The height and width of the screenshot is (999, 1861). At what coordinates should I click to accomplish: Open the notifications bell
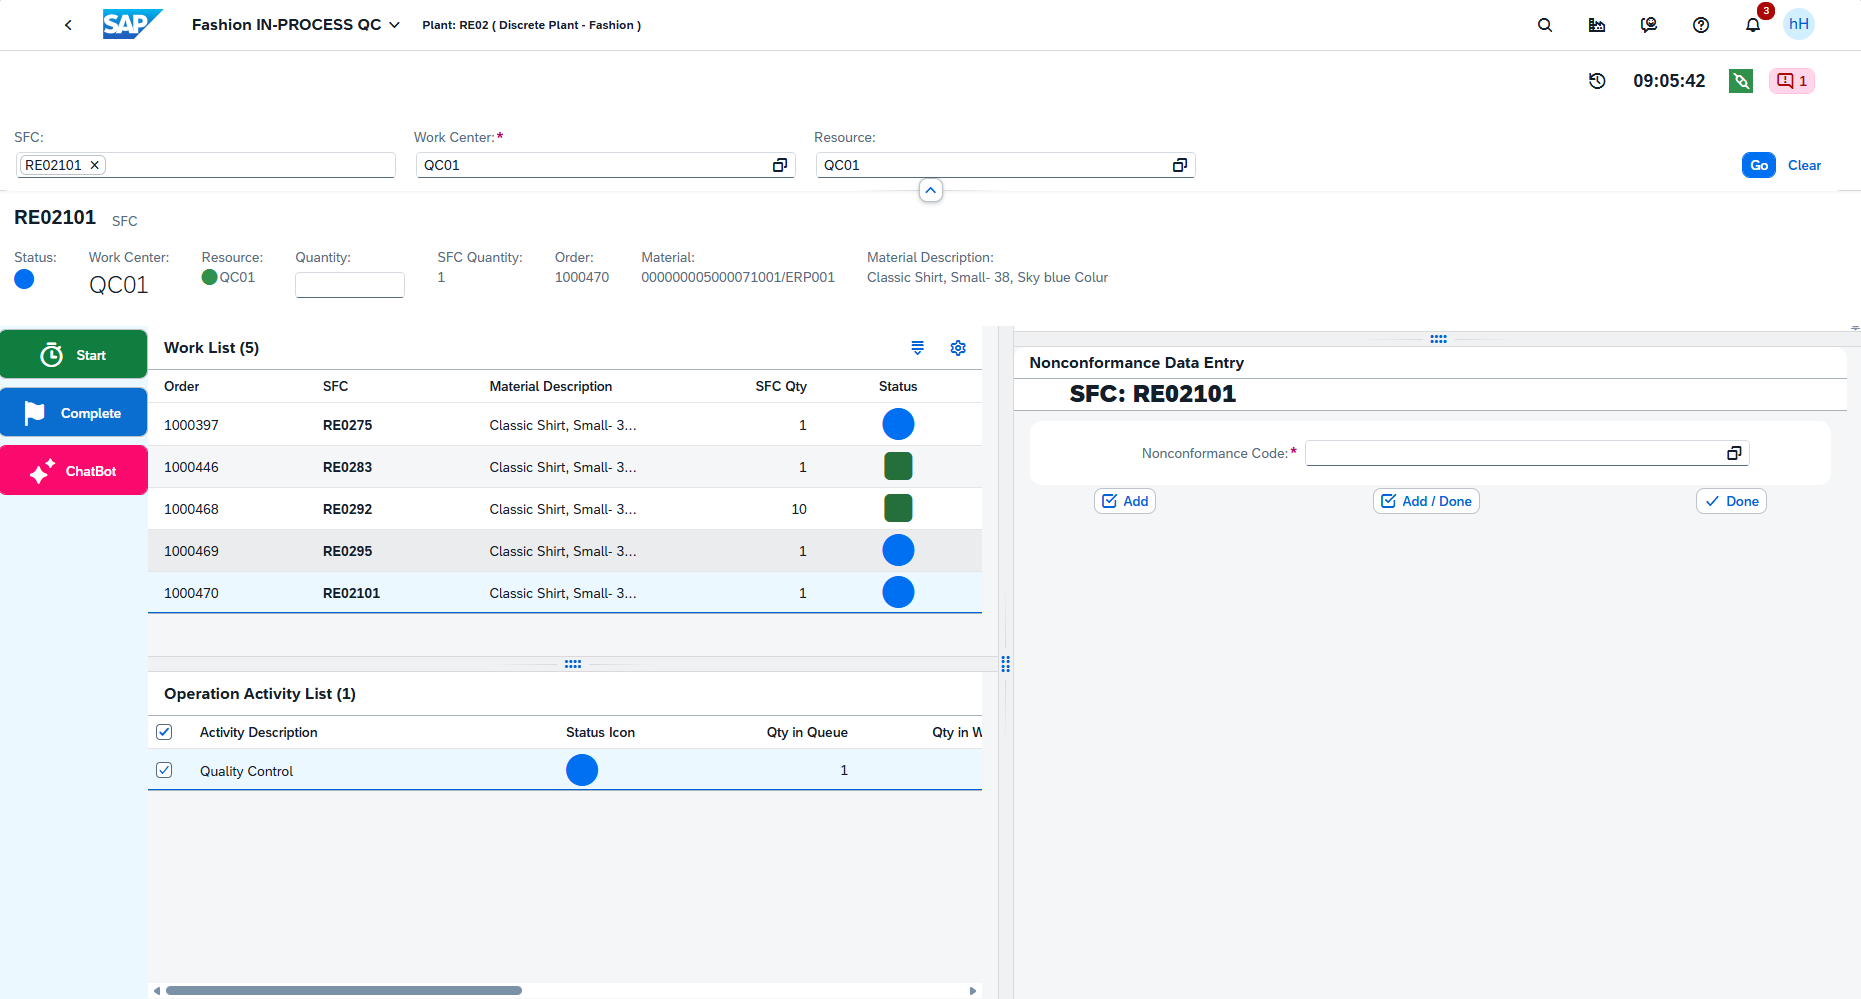point(1753,25)
